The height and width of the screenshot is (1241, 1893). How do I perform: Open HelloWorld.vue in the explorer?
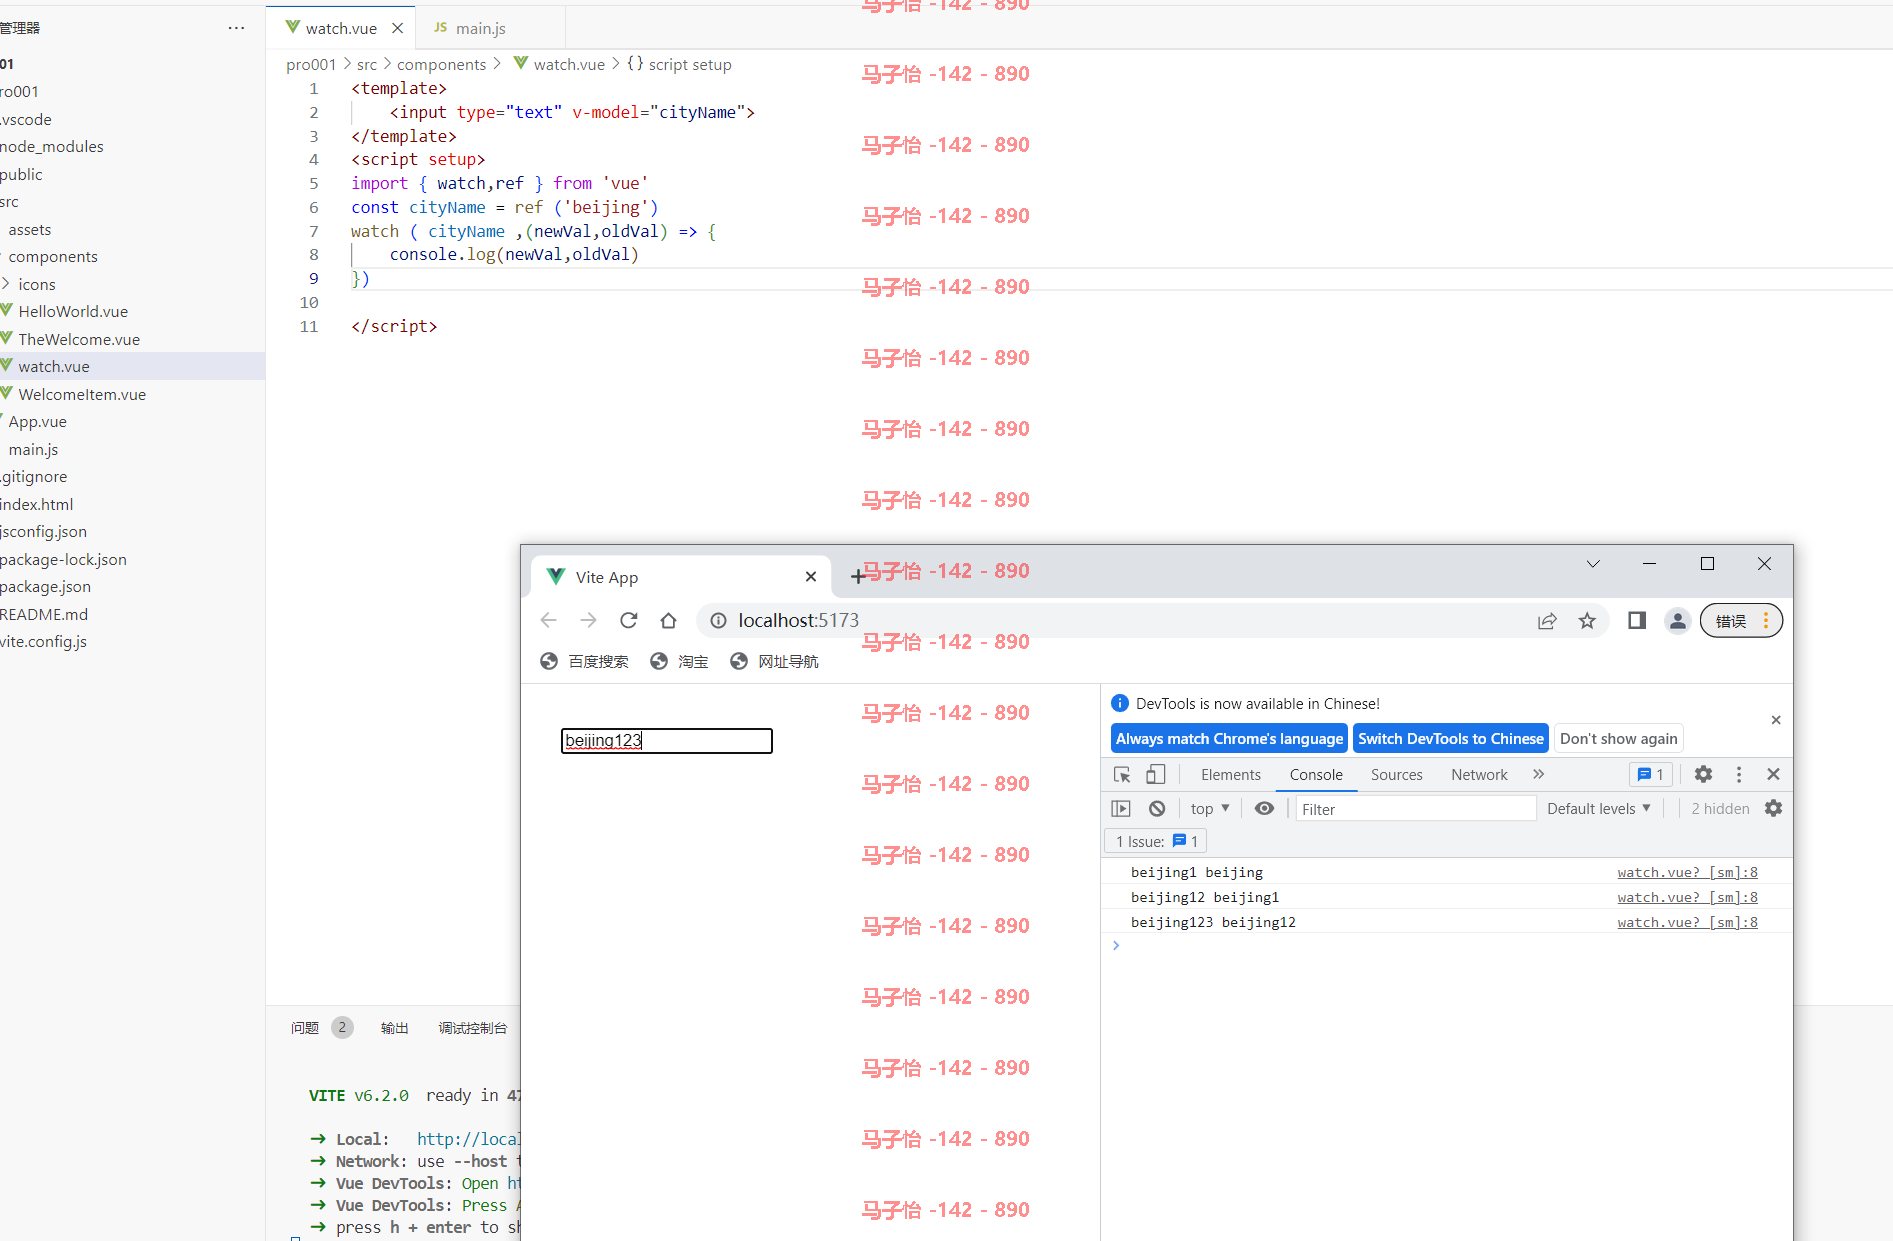point(73,311)
